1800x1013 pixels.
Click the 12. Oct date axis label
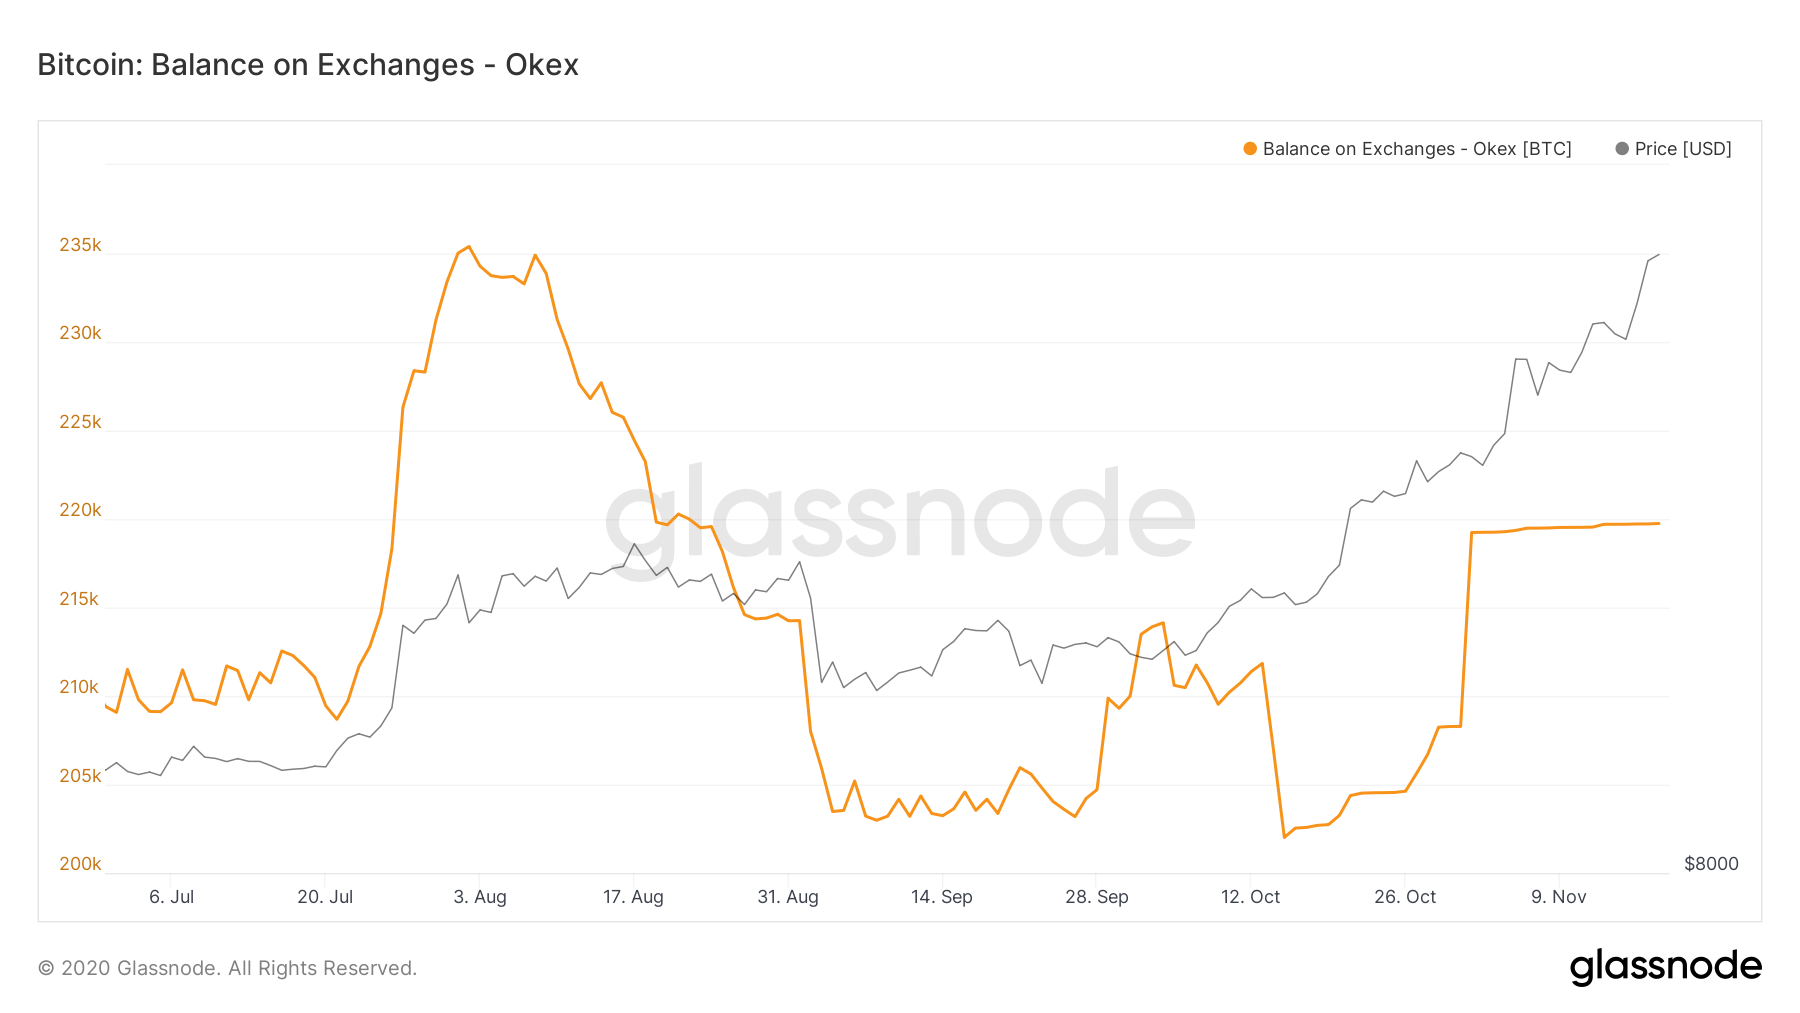point(1250,897)
